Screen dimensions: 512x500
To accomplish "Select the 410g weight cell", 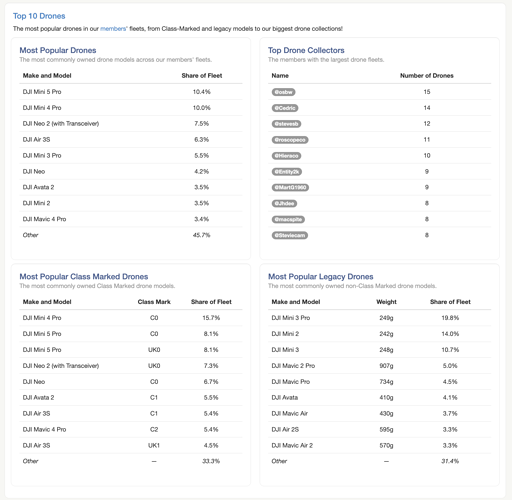I will 386,398.
